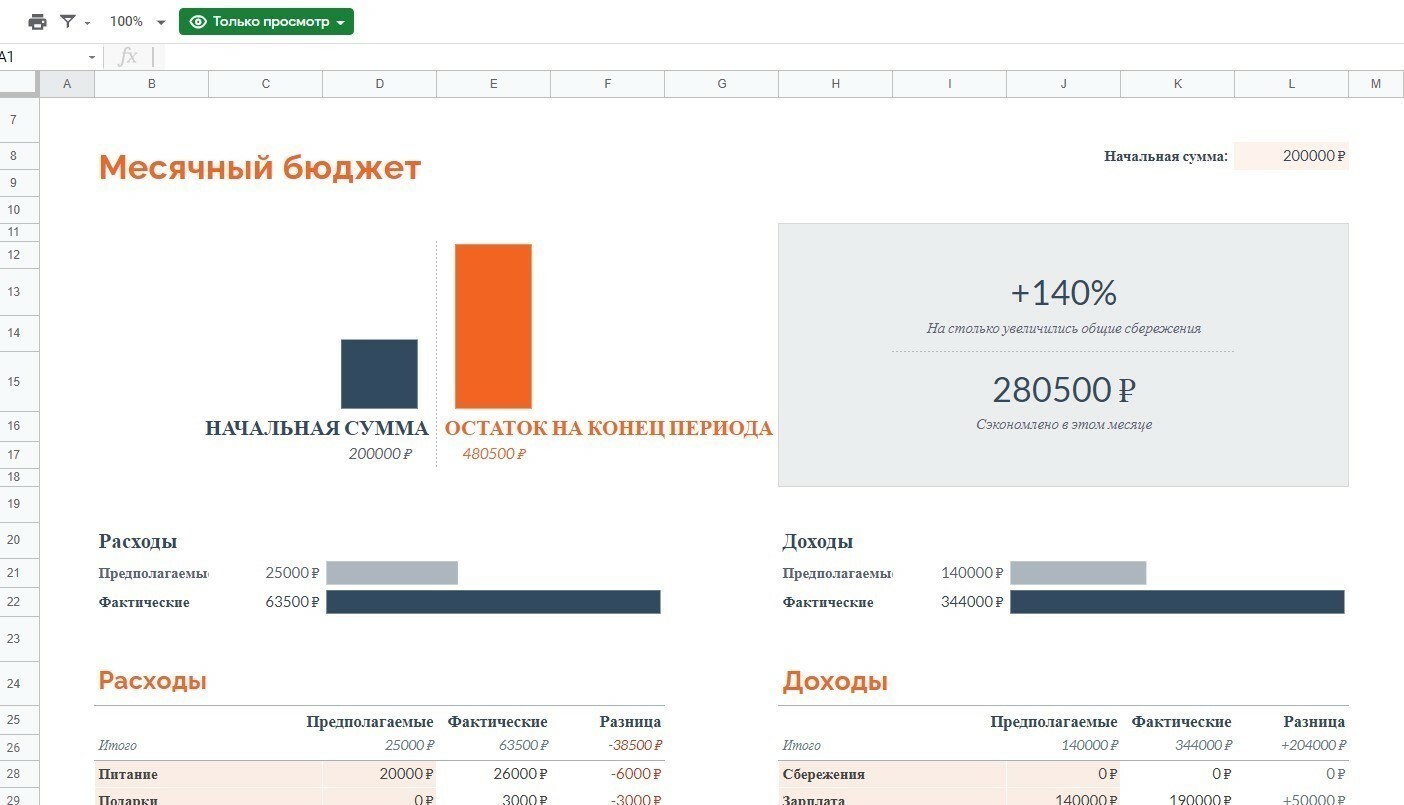Viewport: 1404px width, 805px height.
Task: Select row 7 header
Action: tap(19, 120)
